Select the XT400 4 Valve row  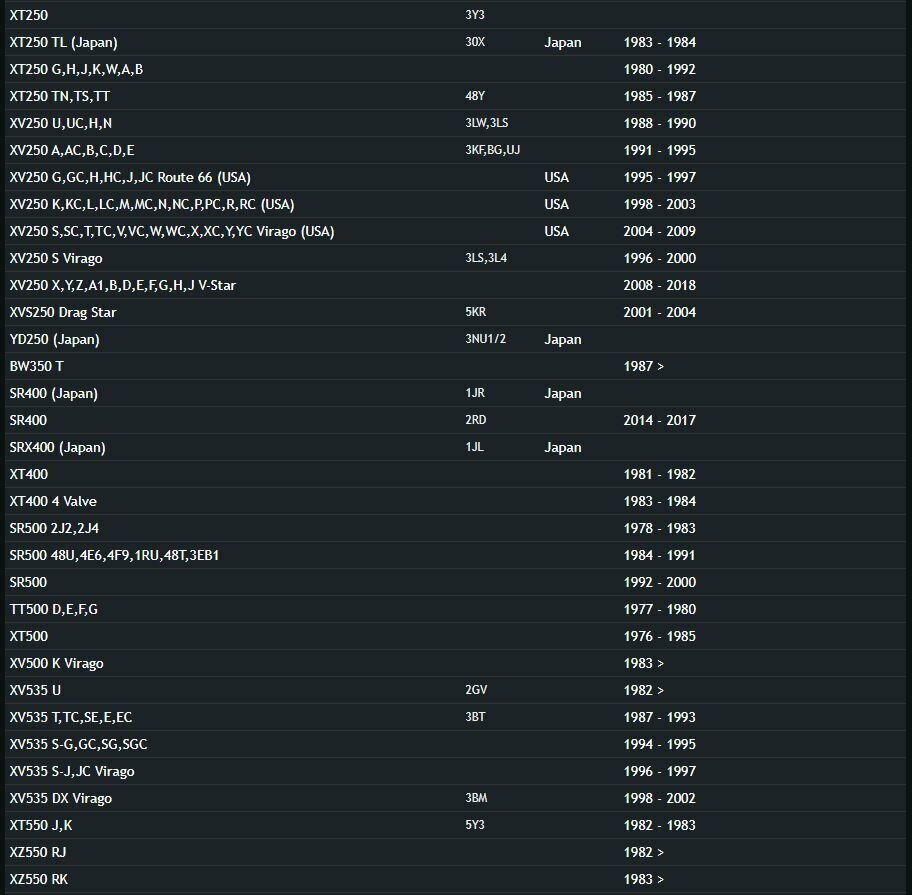point(53,502)
